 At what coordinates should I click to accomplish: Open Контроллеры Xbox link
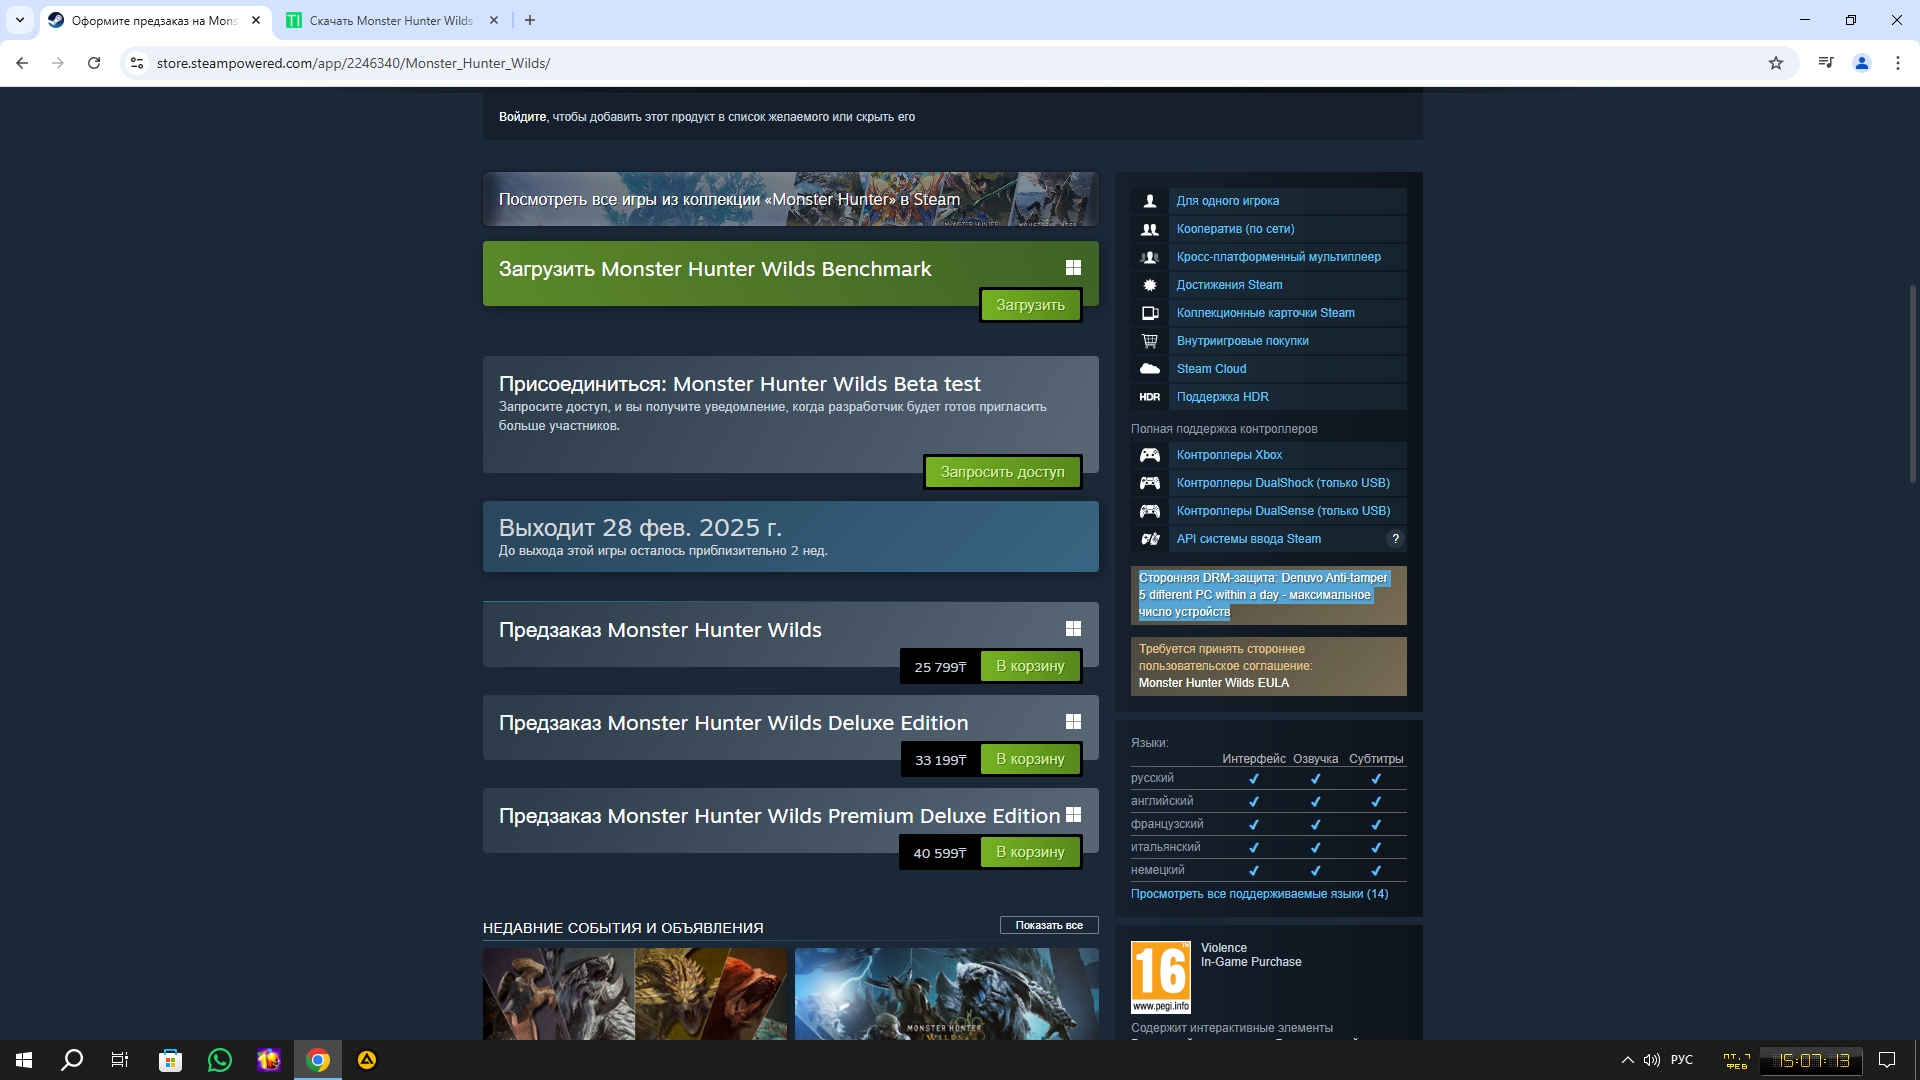click(1229, 455)
